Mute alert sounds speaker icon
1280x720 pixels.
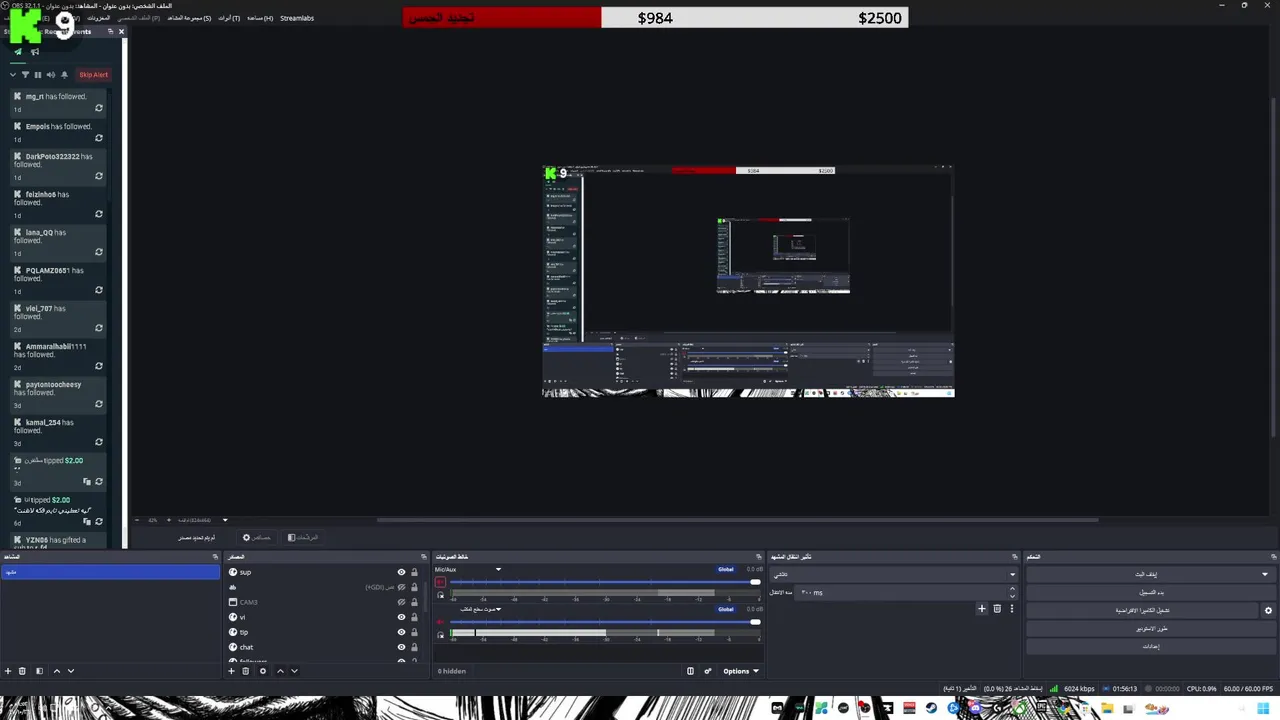coord(51,74)
